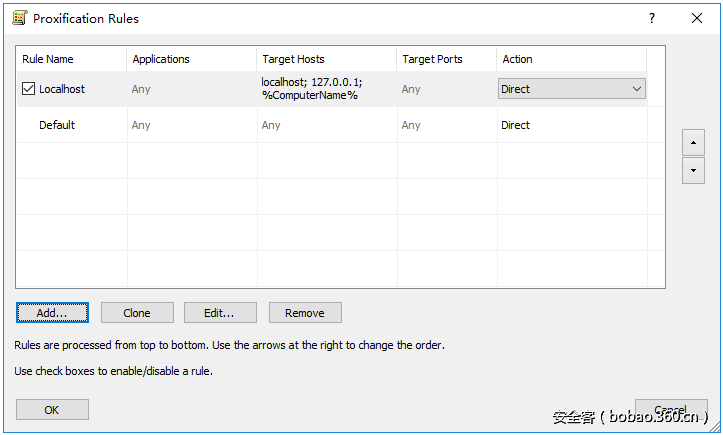
Task: Open the Edit... dialog for the selected rule
Action: 220,313
